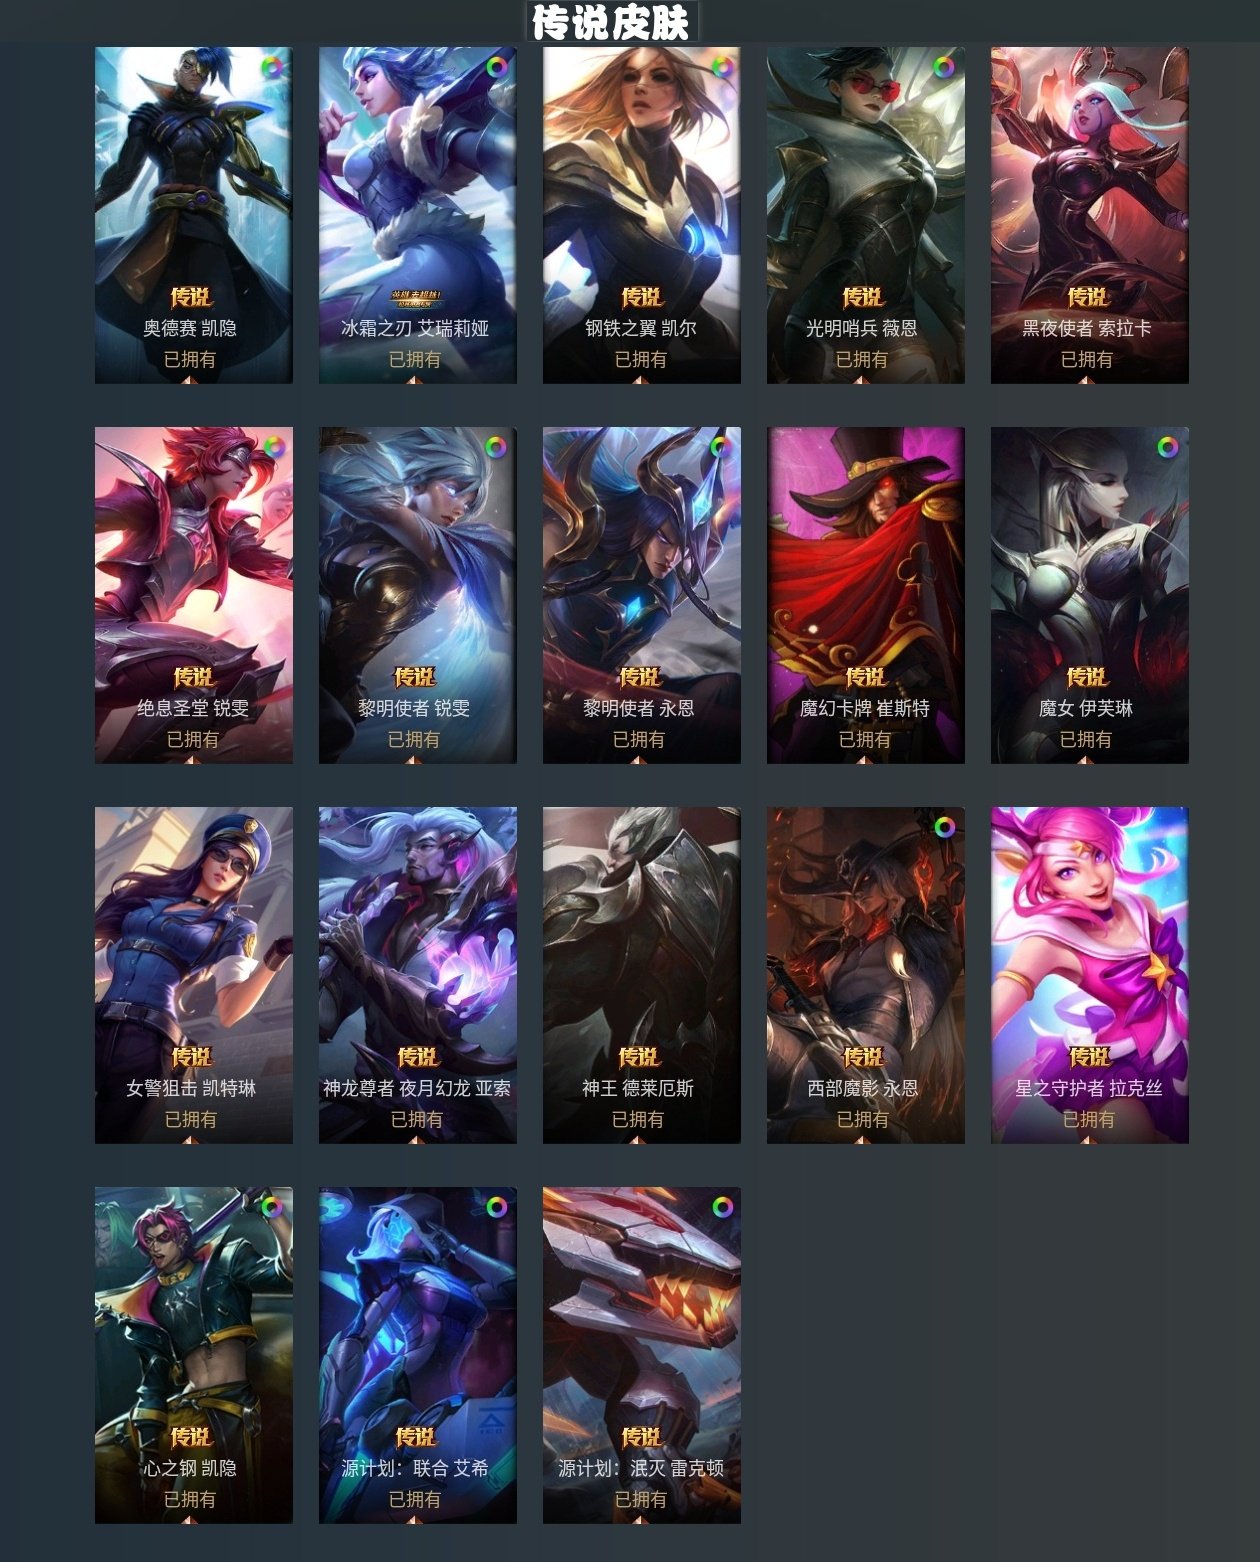
Task: Select the 星之守护者 拉克丝 skin thumbnail
Action: pos(1090,975)
